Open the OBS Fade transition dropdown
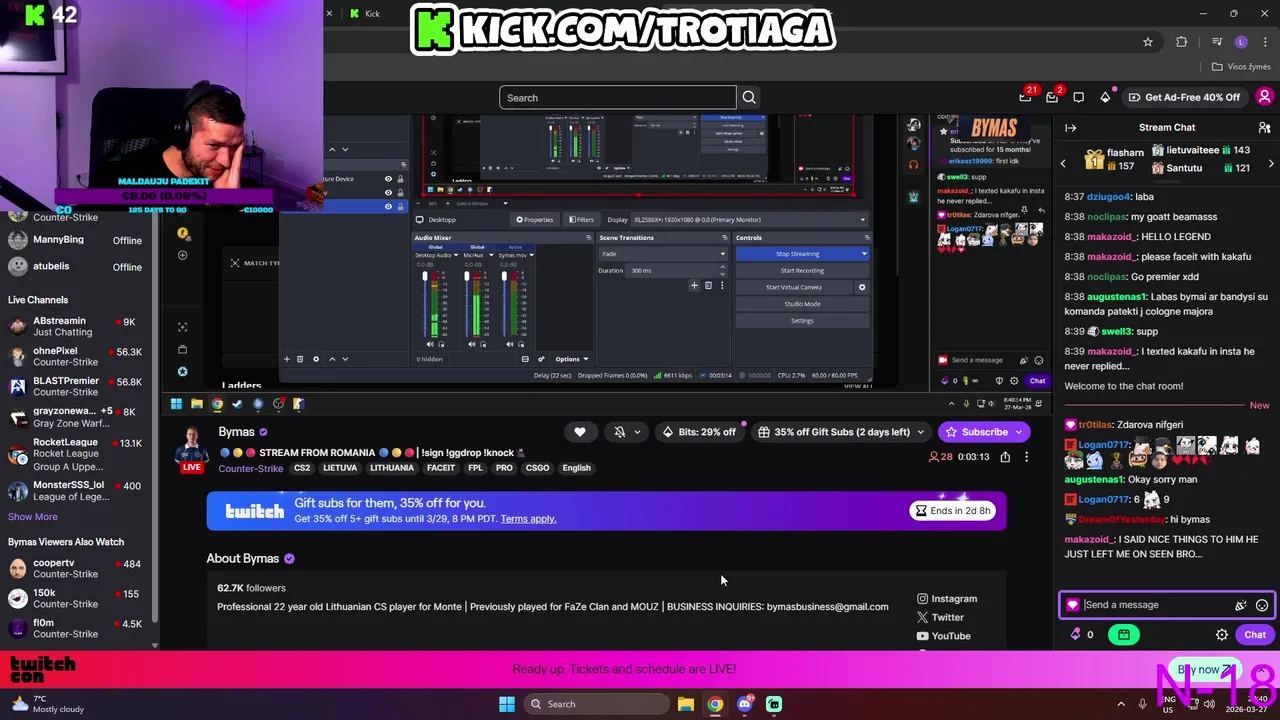Screen dimensions: 1280x720 pos(662,254)
